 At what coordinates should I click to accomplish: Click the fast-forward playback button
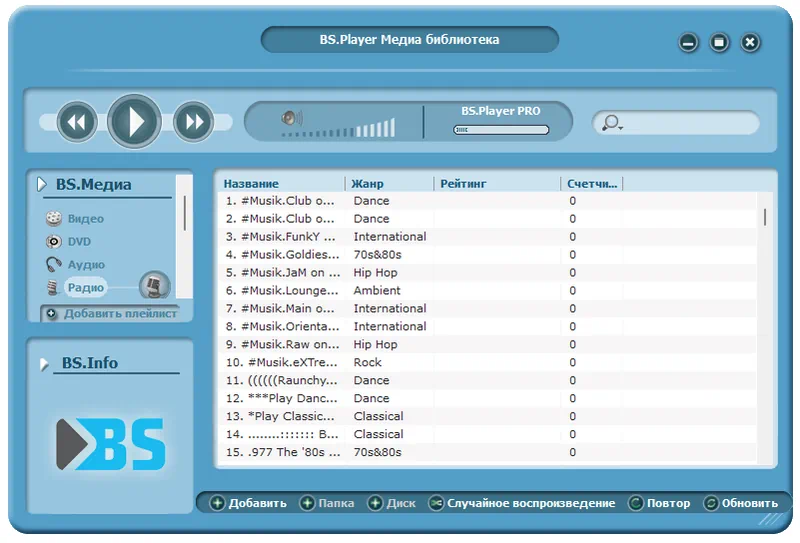point(193,121)
